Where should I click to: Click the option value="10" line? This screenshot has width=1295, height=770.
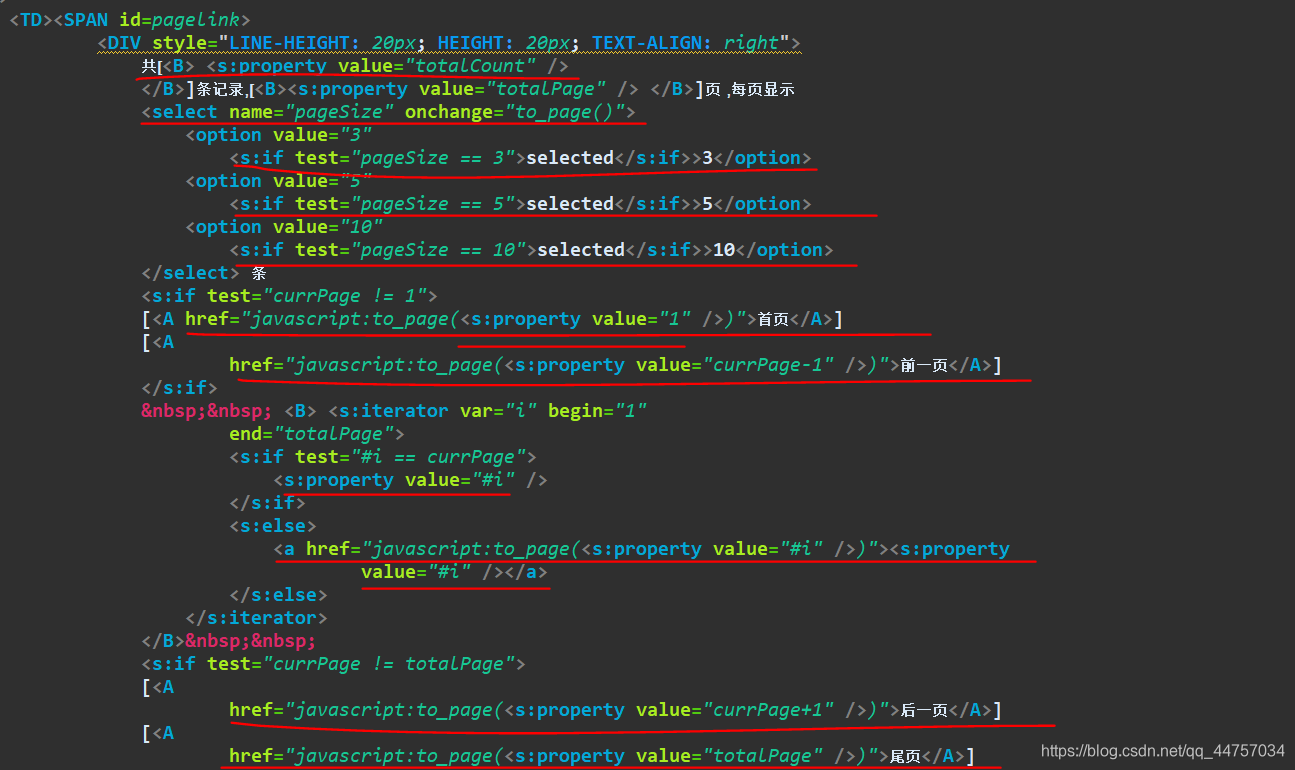285,227
